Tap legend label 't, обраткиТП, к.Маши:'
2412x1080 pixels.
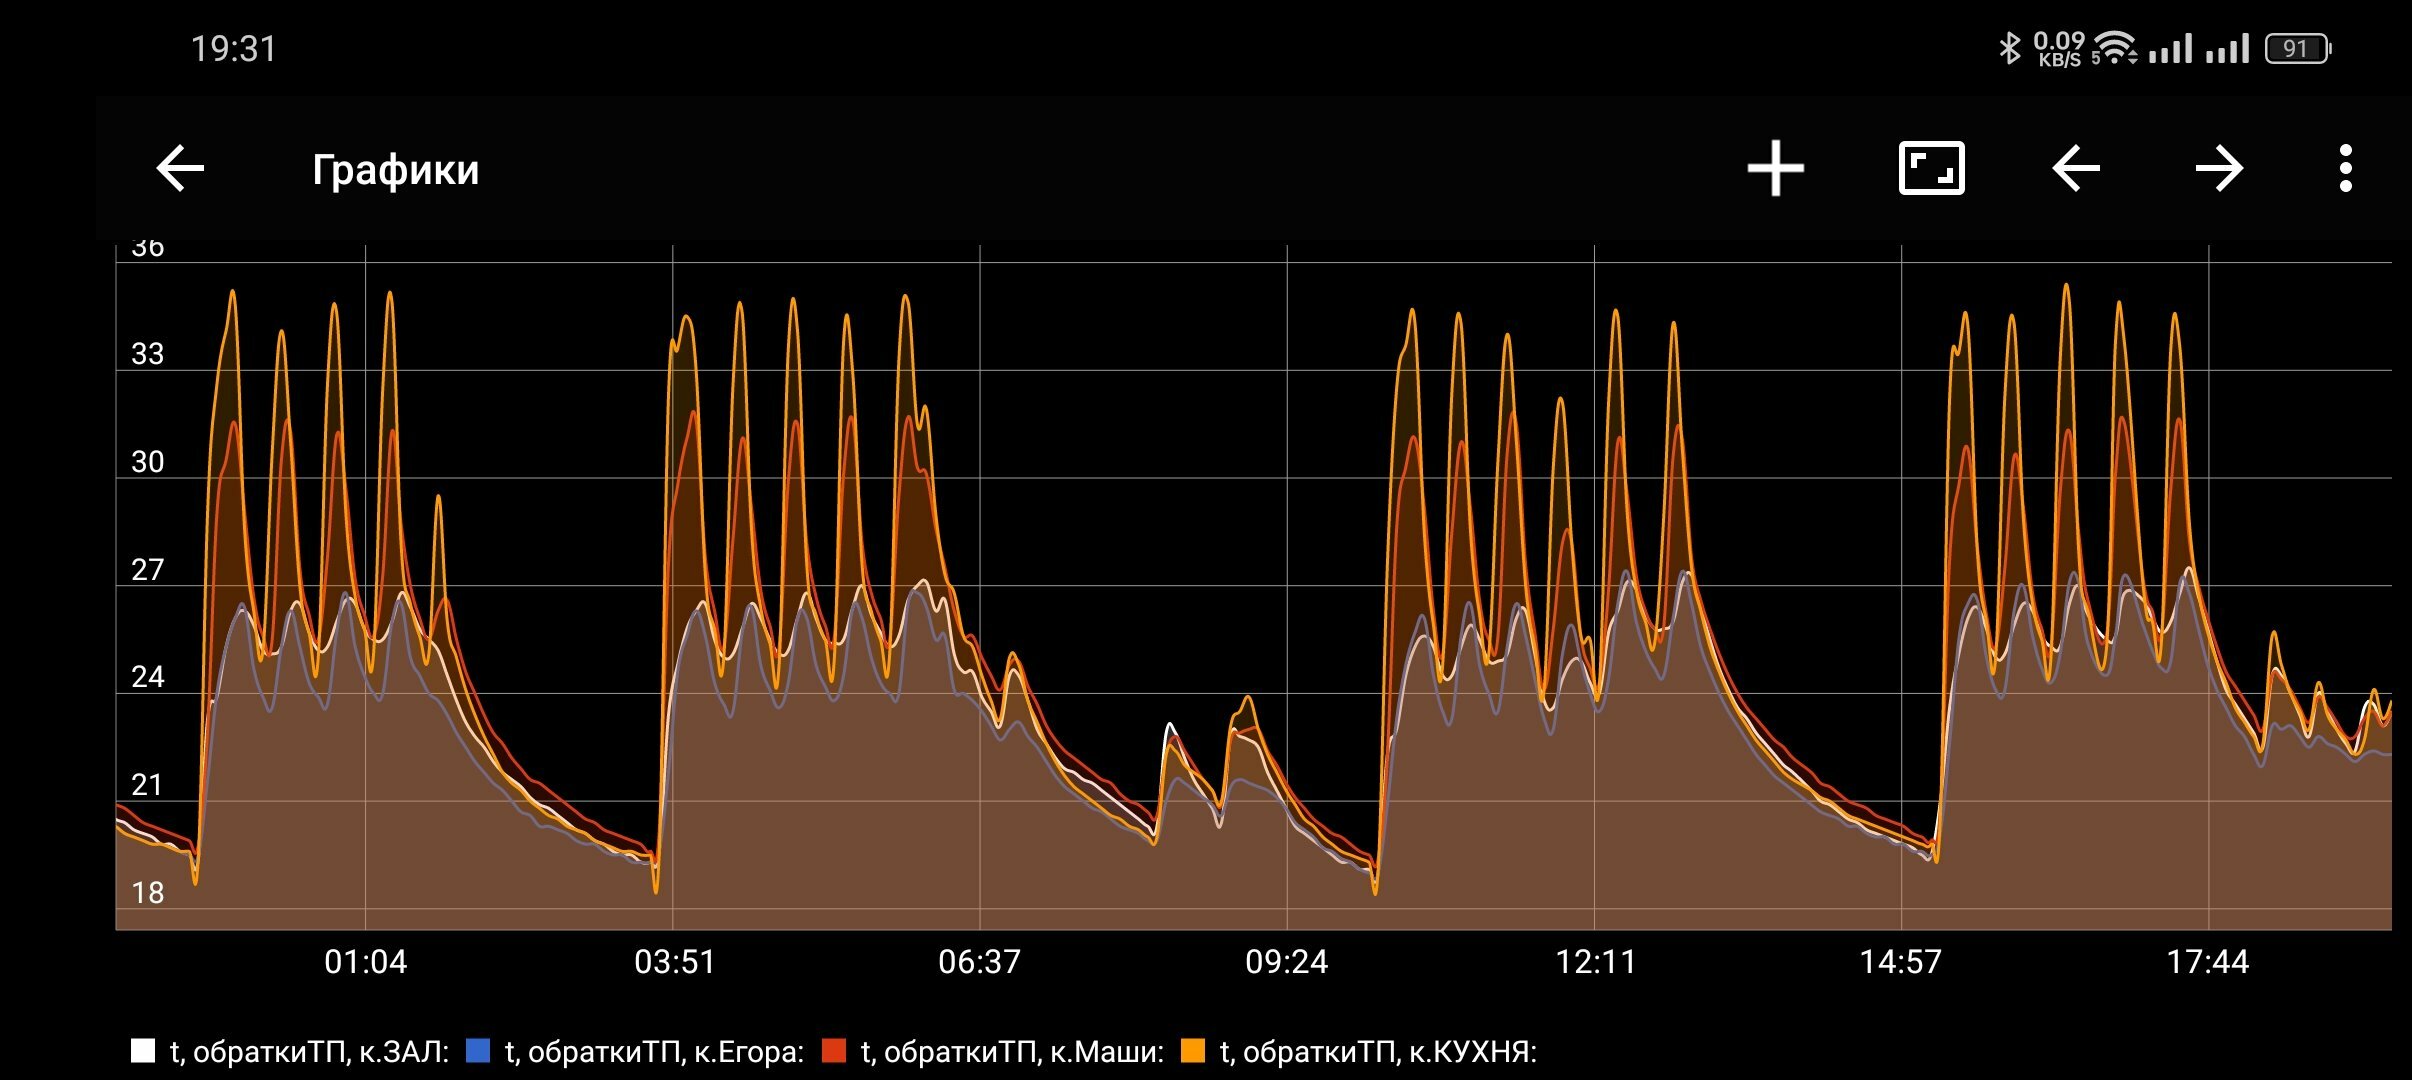point(1012,1052)
